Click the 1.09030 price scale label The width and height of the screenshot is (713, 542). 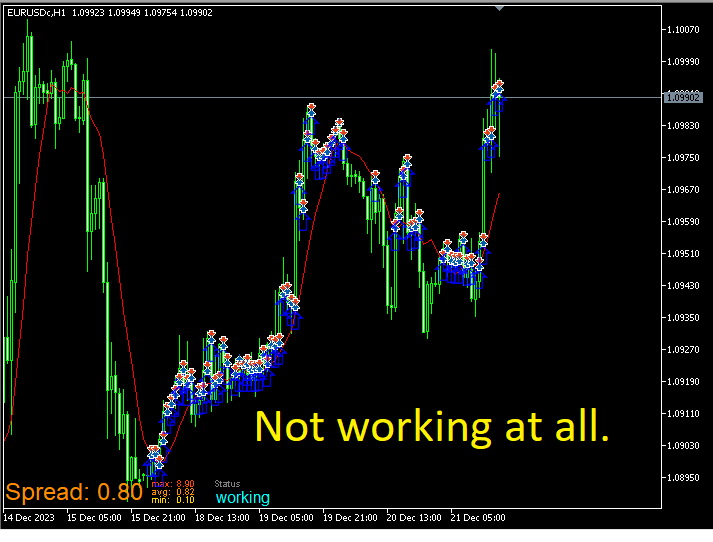tap(683, 446)
